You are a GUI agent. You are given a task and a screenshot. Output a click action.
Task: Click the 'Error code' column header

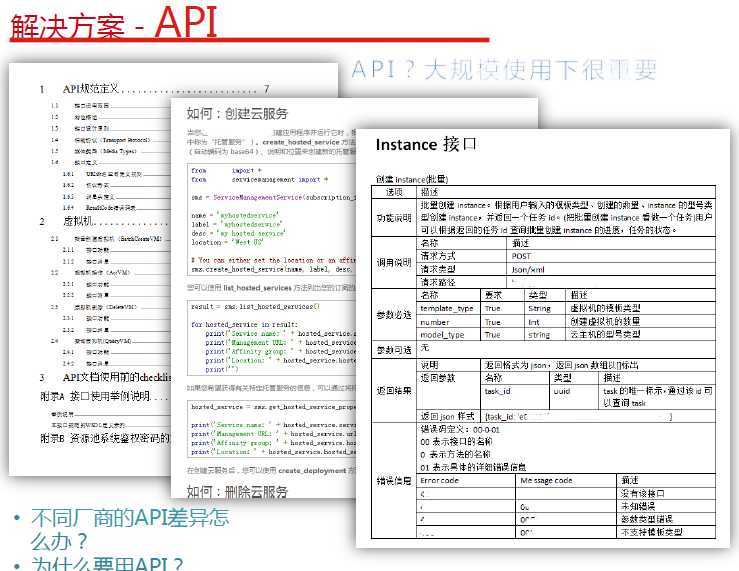click(x=467, y=481)
